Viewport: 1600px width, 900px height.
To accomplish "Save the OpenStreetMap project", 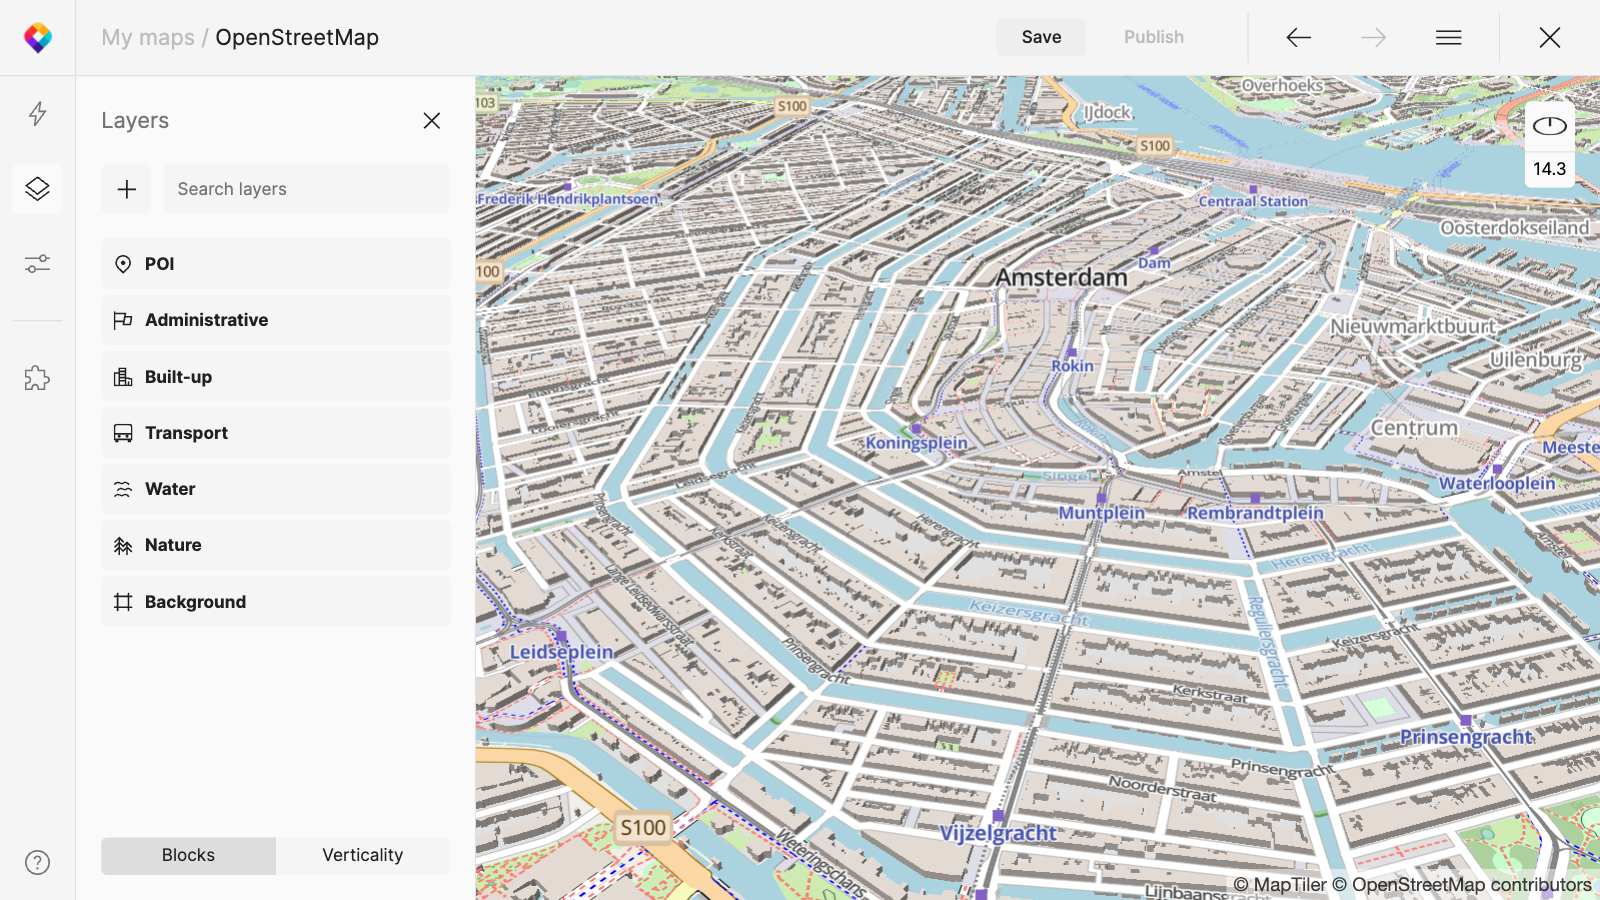I will tap(1040, 37).
